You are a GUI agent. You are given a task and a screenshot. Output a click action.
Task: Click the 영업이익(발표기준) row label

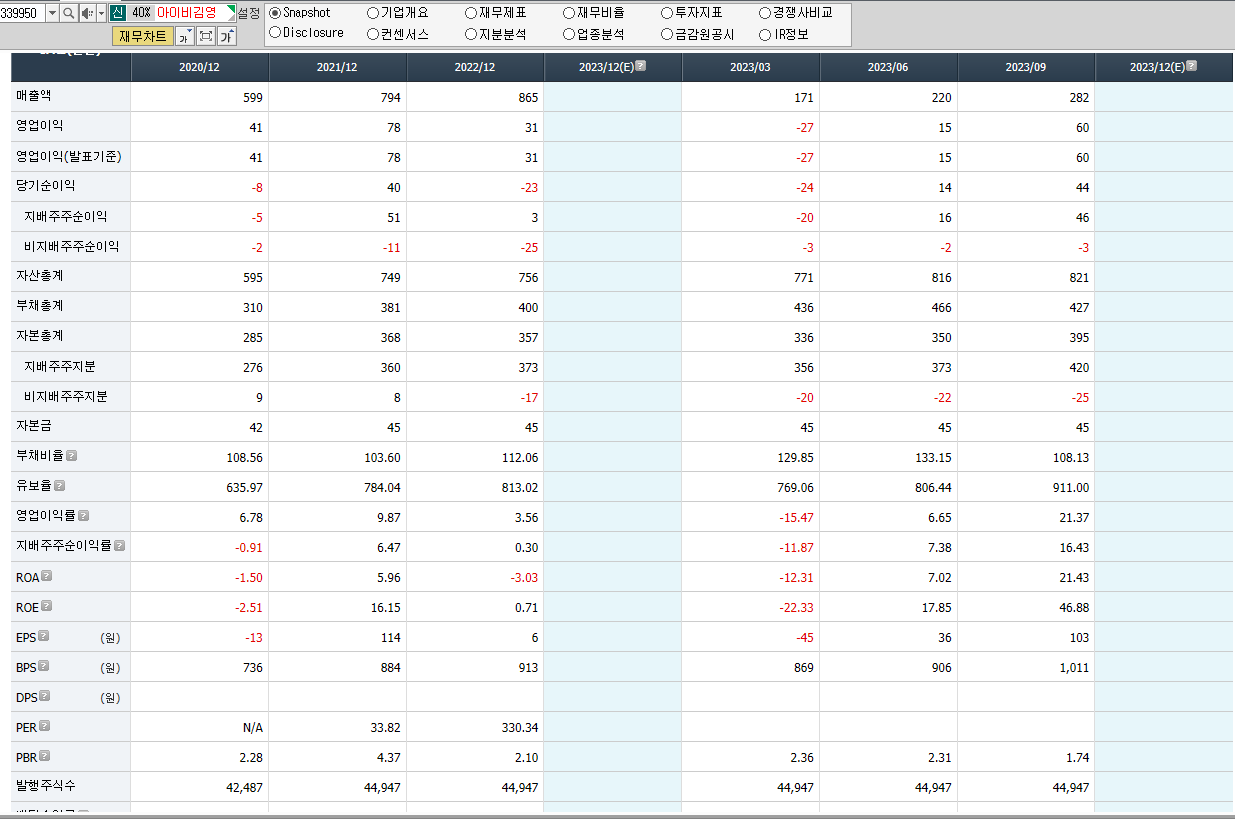coord(68,156)
